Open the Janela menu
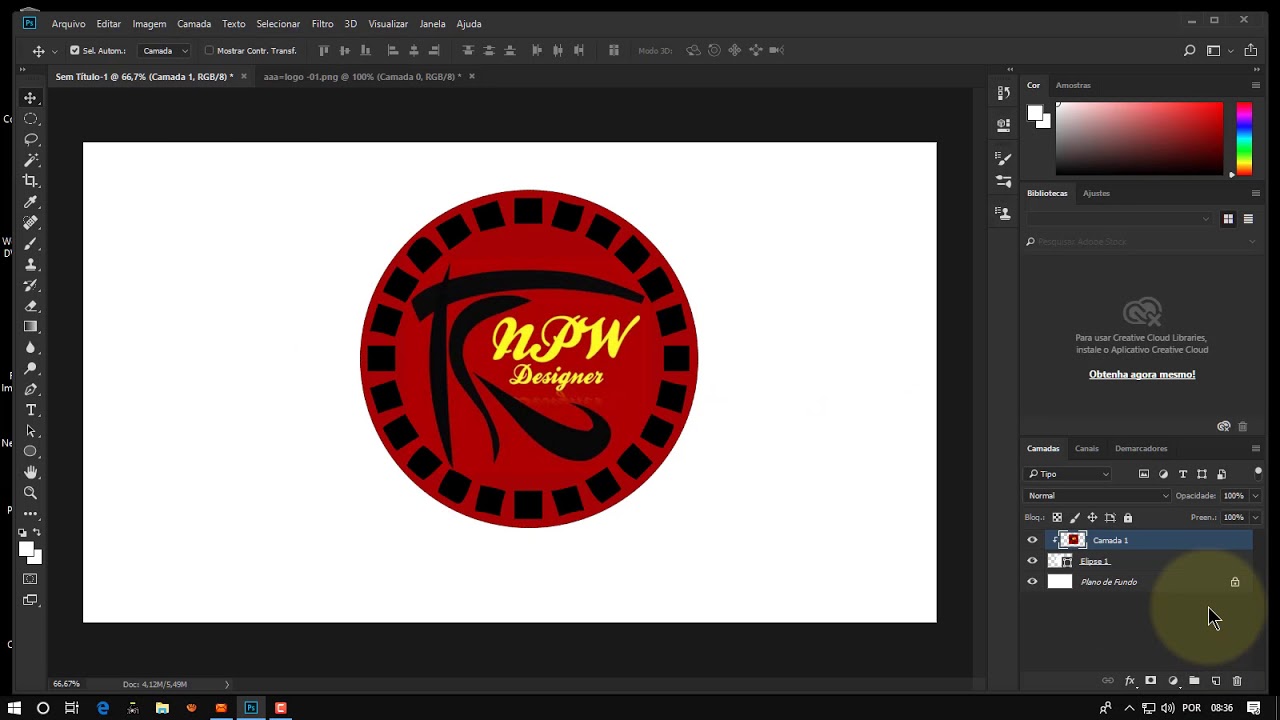The image size is (1280, 720). tap(432, 24)
